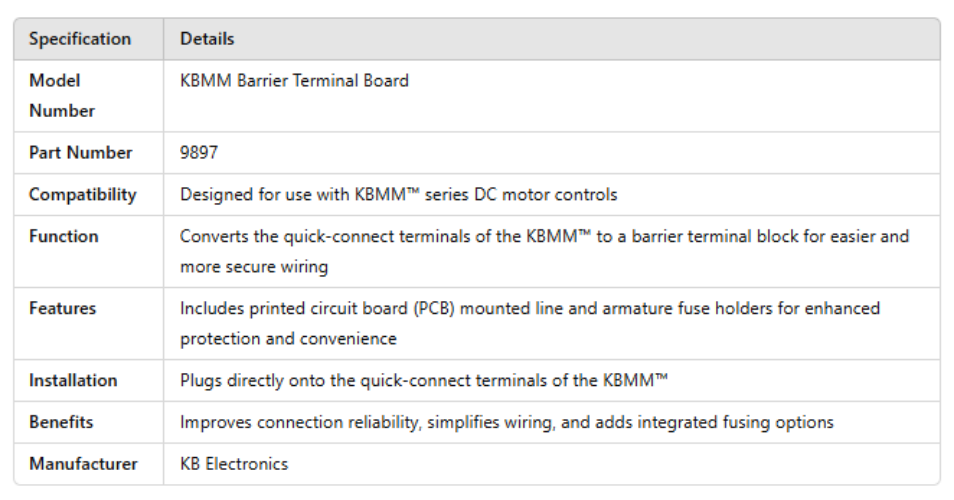Screen dimensions: 954x500
Task: Select the Part Number row label
Action: [x=80, y=153]
